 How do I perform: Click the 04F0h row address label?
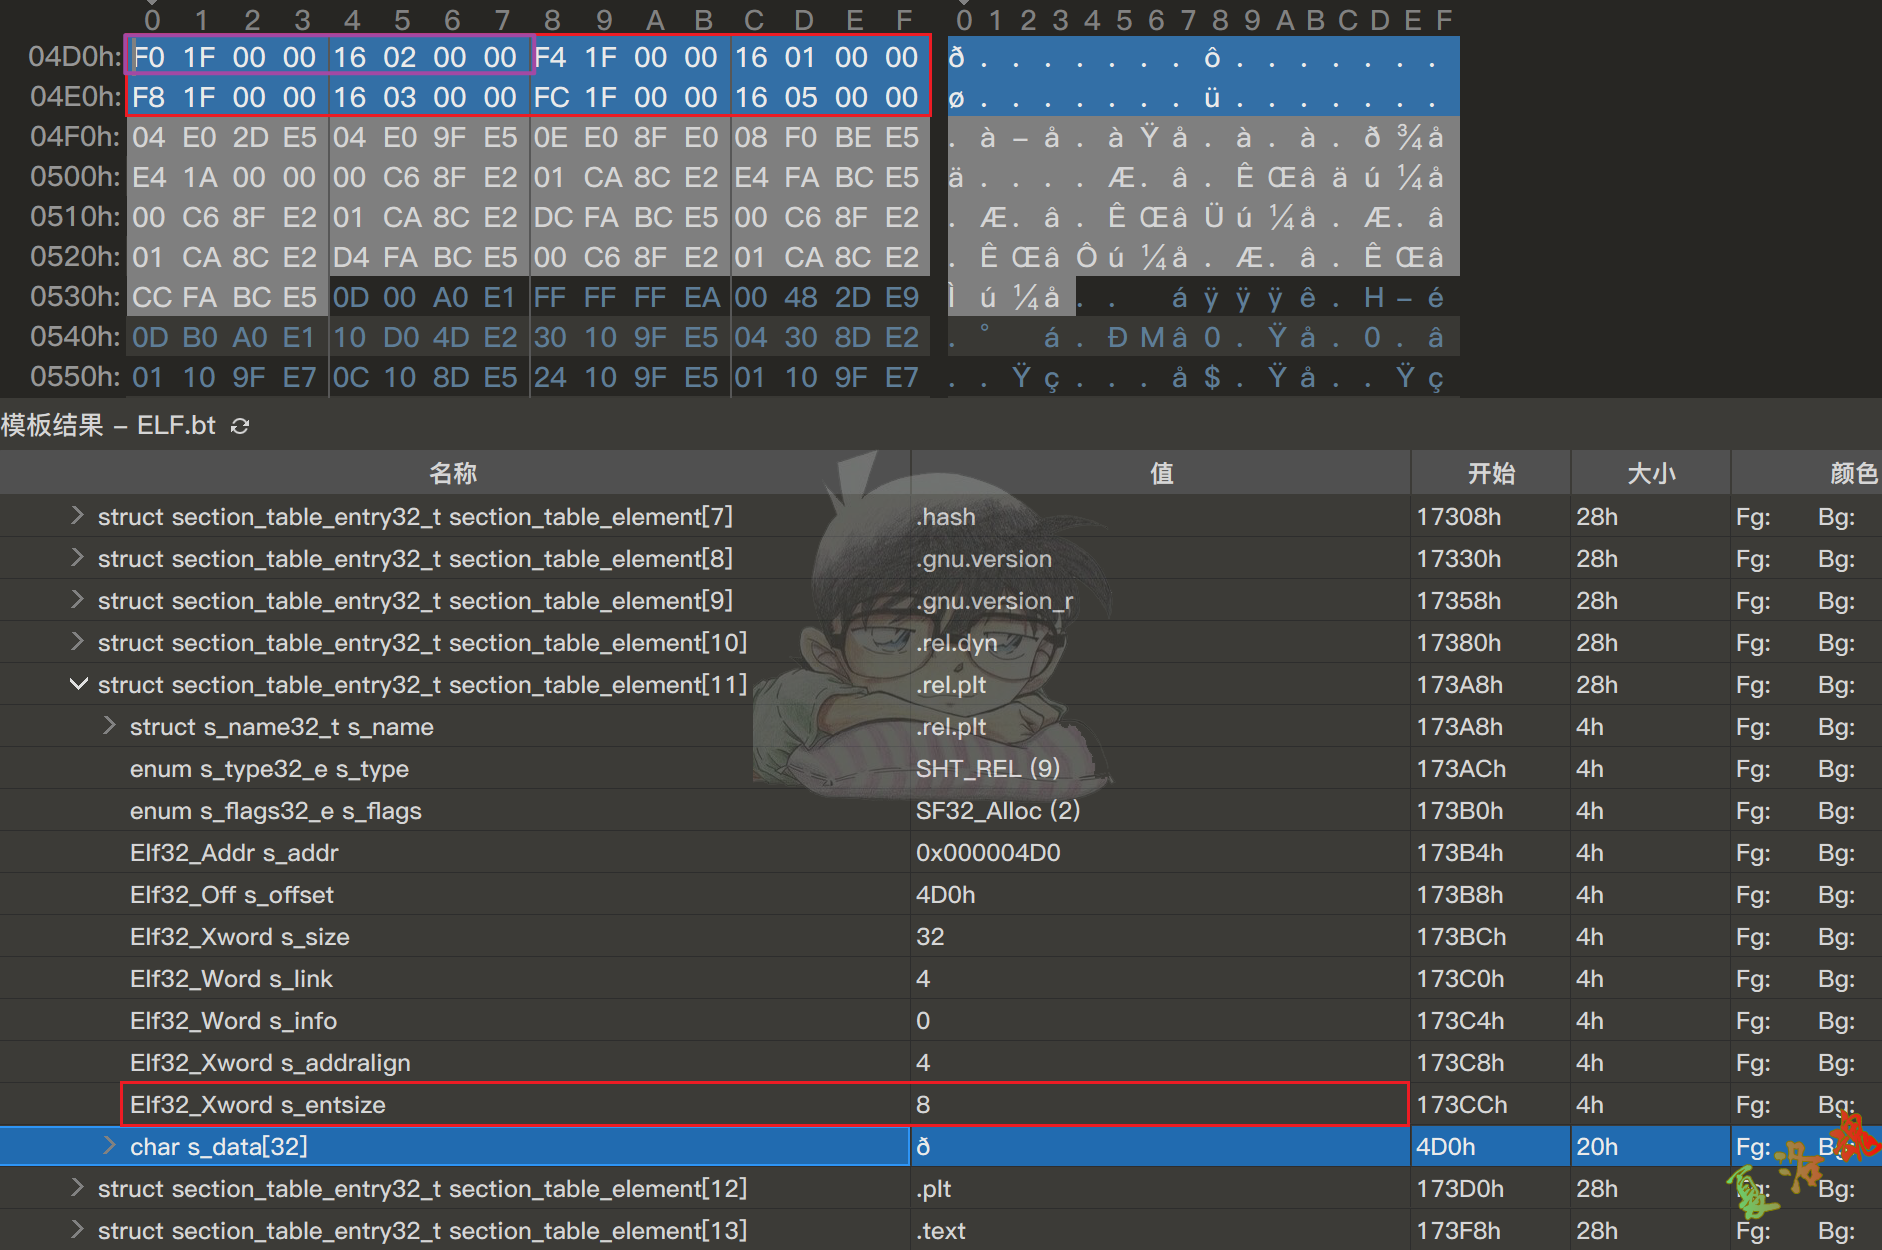tap(74, 137)
